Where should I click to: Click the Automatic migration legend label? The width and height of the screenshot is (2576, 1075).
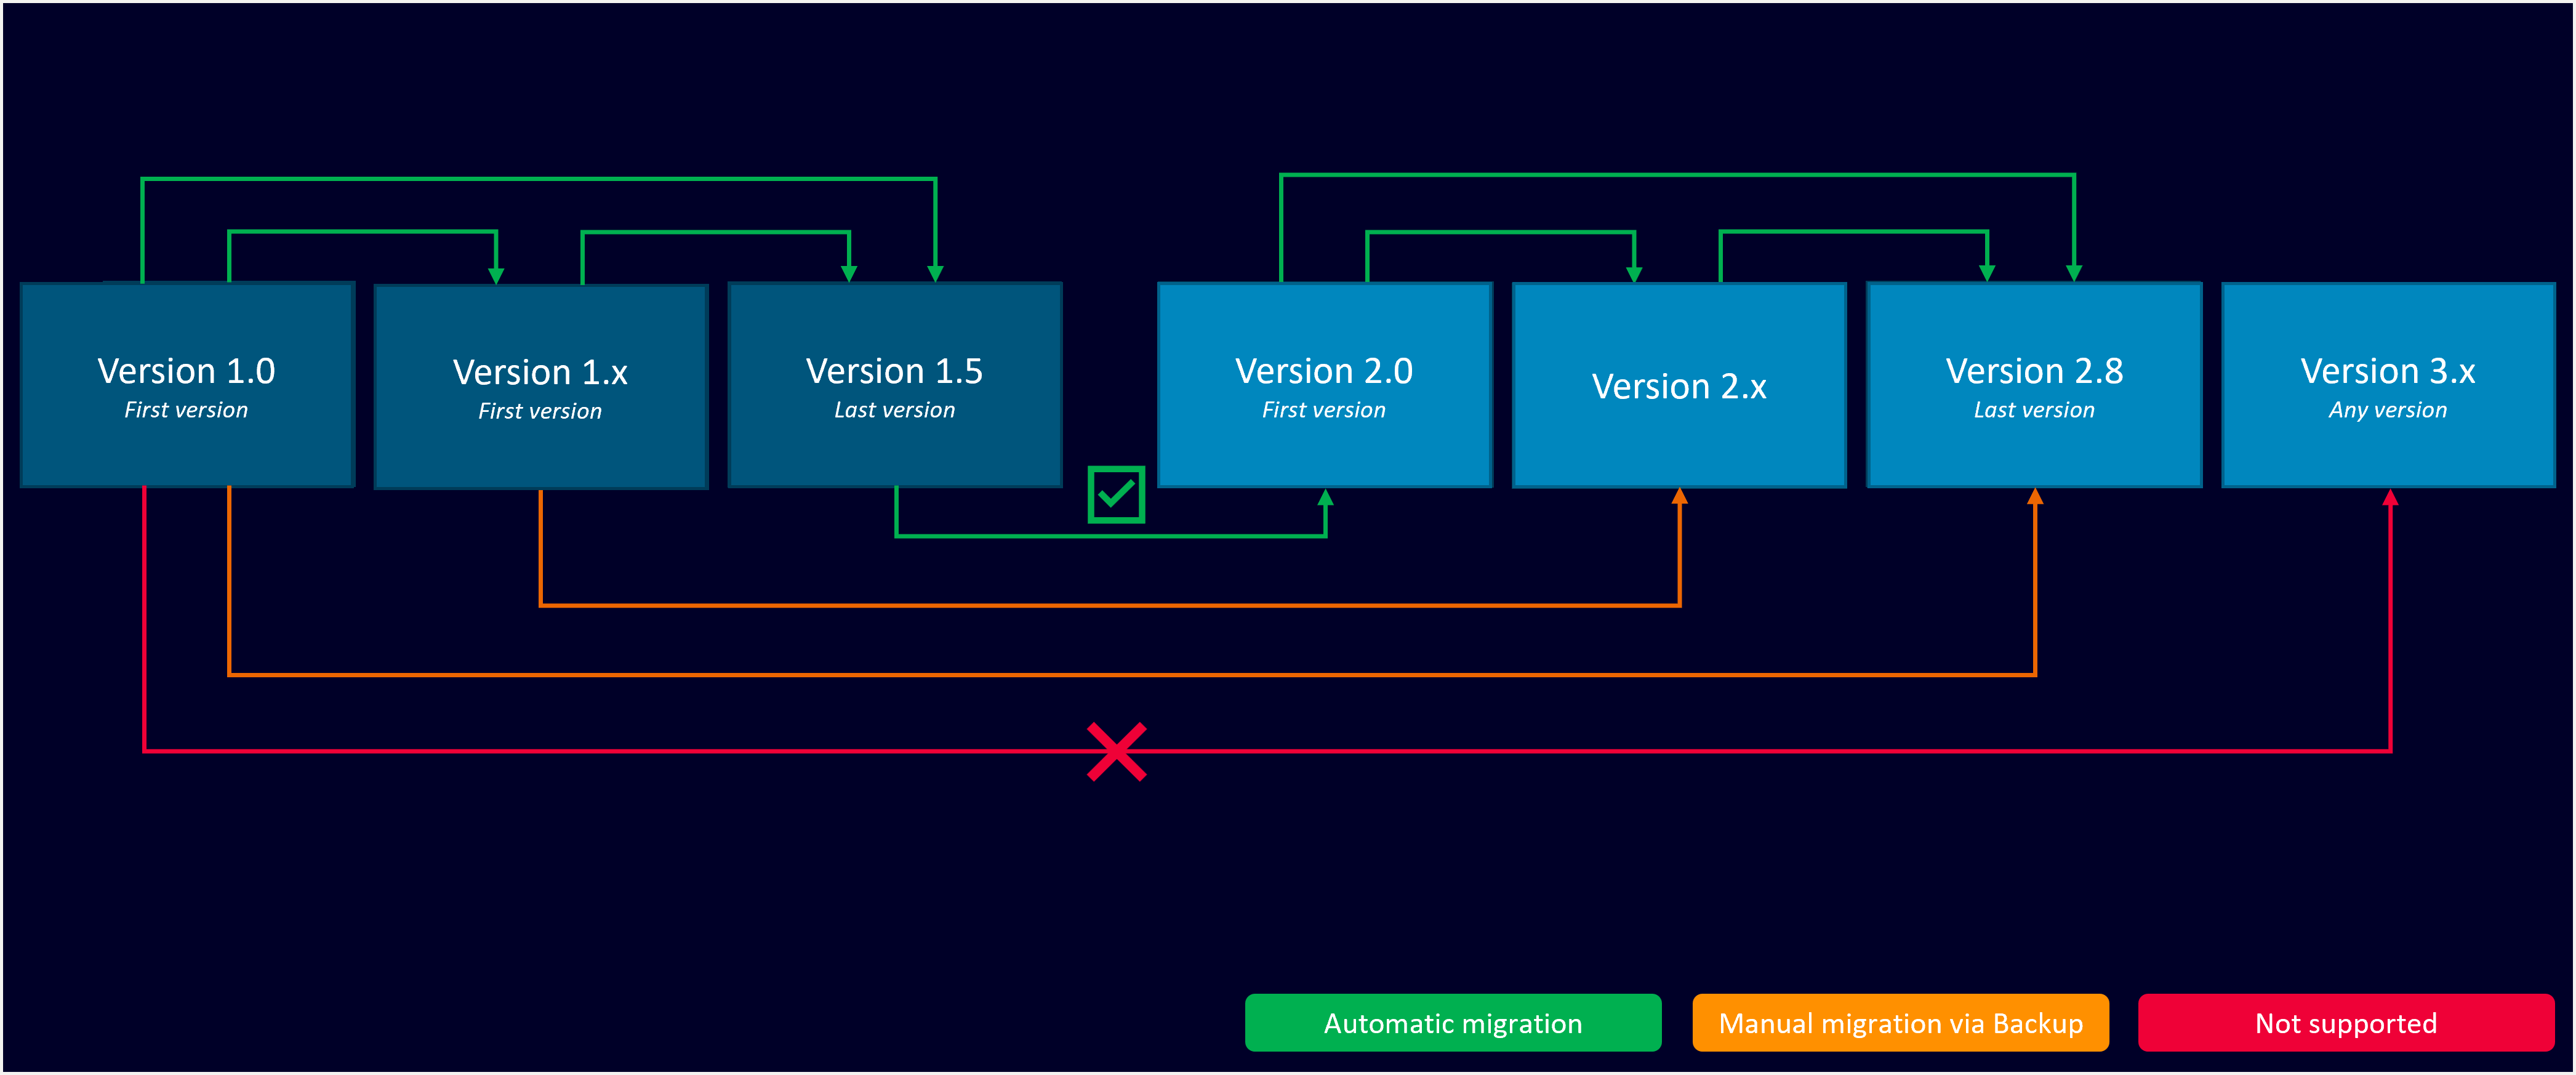click(1453, 1023)
